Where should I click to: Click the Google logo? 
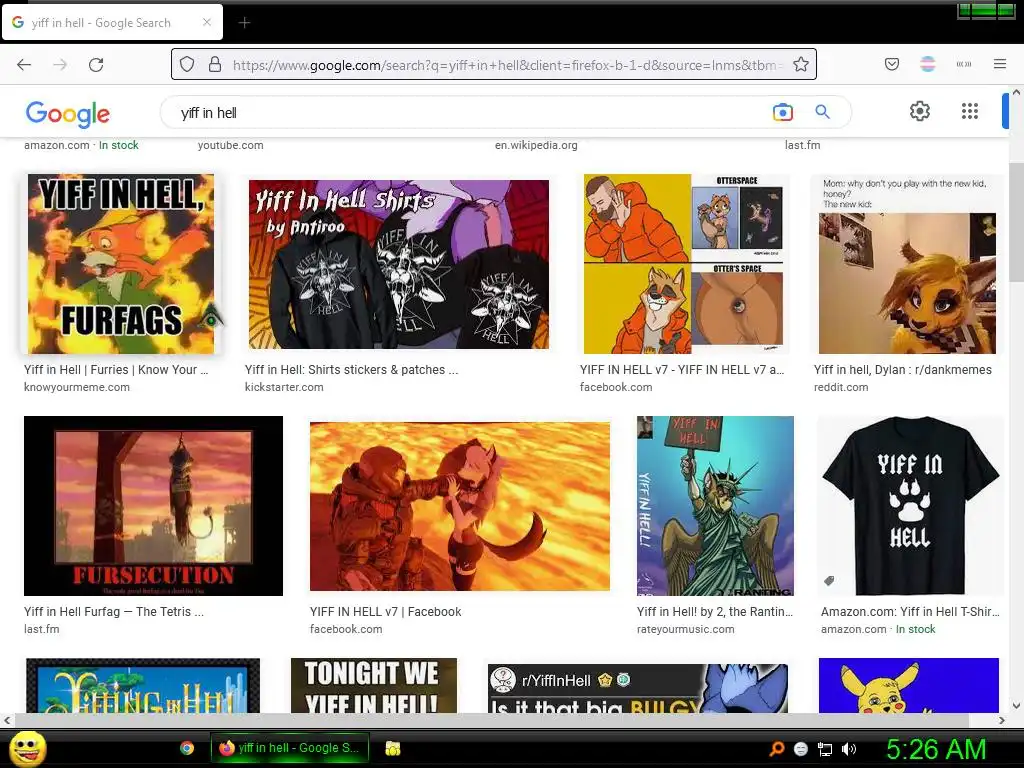67,114
